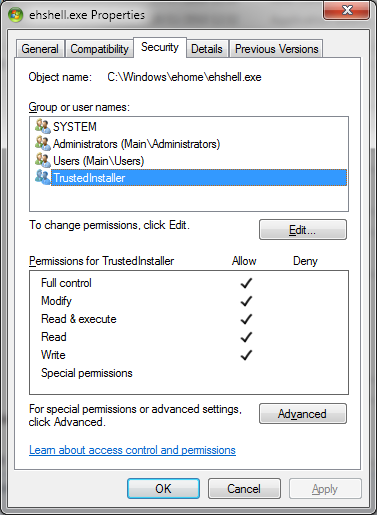Viewport: 377px width, 515px height.
Task: Click the TrustedInstaller group icon
Action: point(43,177)
